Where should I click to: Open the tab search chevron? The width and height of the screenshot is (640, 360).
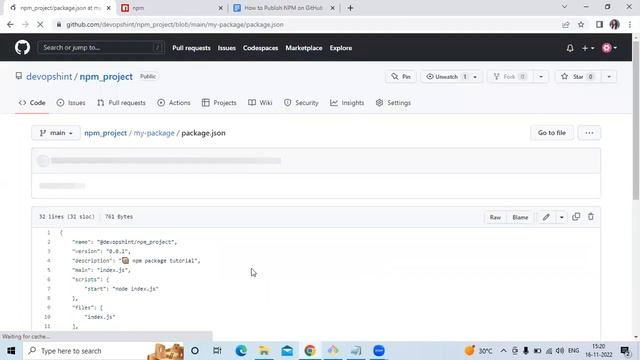click(x=564, y=7)
